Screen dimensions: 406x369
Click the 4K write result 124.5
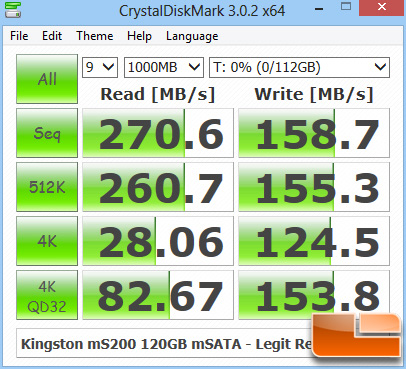click(314, 241)
